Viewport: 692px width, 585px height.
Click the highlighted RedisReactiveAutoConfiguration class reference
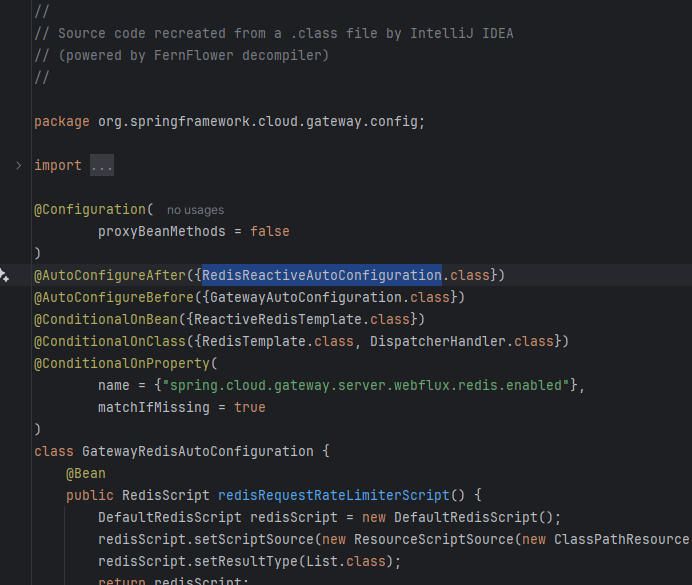tap(321, 275)
